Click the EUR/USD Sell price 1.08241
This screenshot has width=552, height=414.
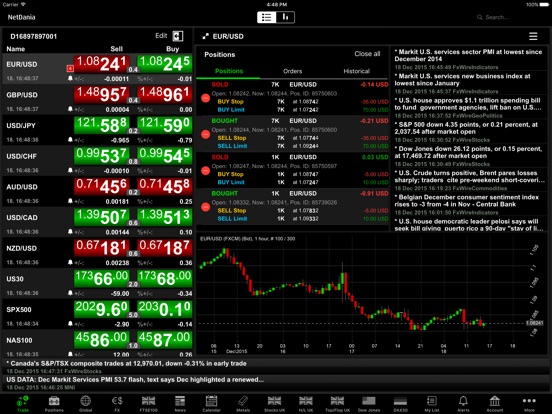pos(101,64)
